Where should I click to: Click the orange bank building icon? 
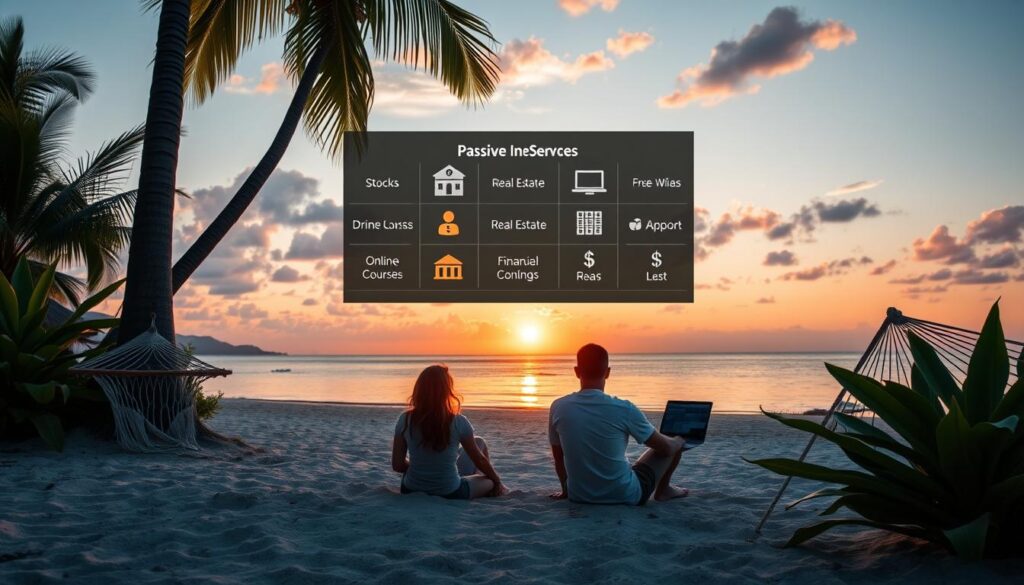pyautogui.click(x=449, y=267)
